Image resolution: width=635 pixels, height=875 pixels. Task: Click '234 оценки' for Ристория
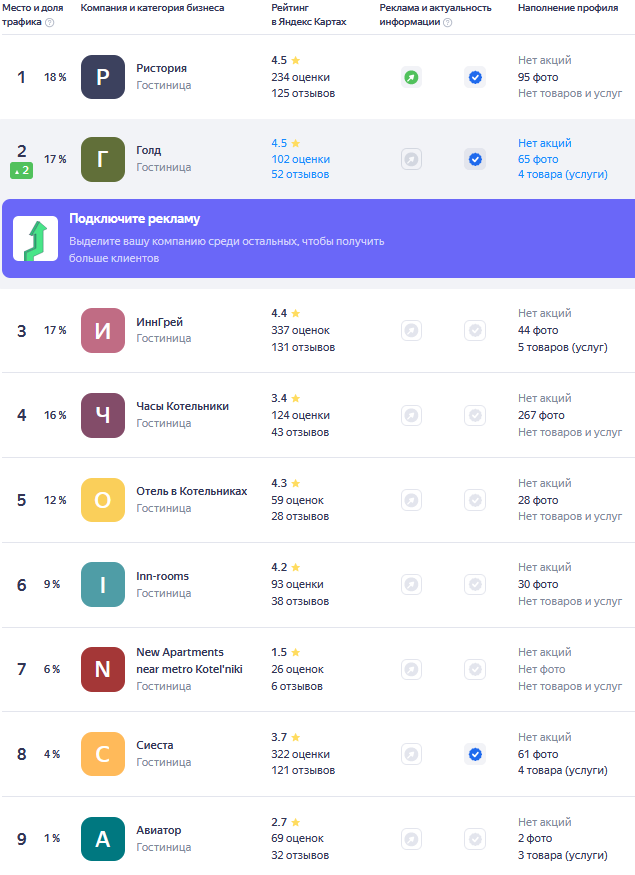(300, 77)
